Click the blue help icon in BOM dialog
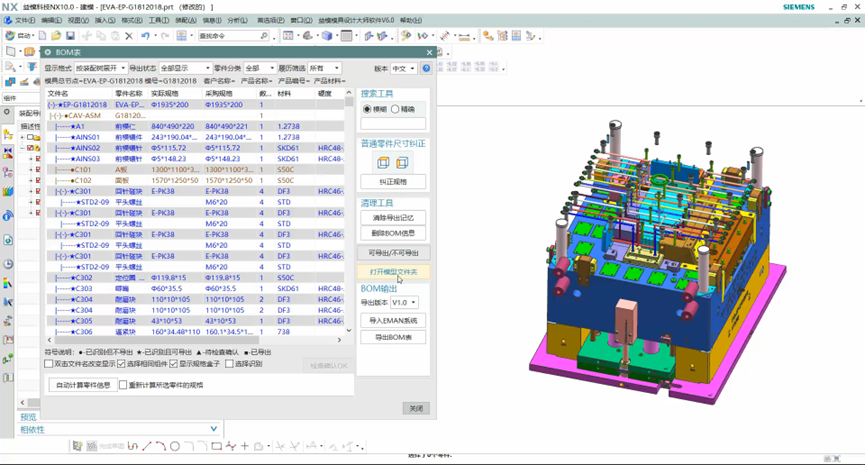Image resolution: width=865 pixels, height=465 pixels. coord(427,69)
